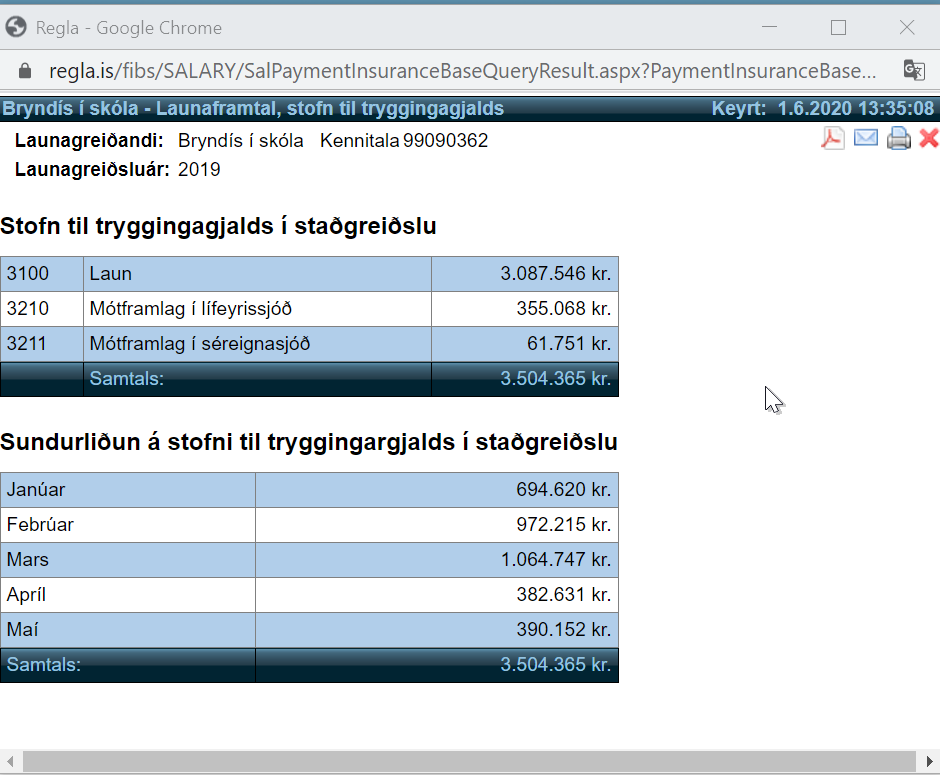This screenshot has height=775, width=940.
Task: View site info via padlock icon
Action: pyautogui.click(x=26, y=71)
